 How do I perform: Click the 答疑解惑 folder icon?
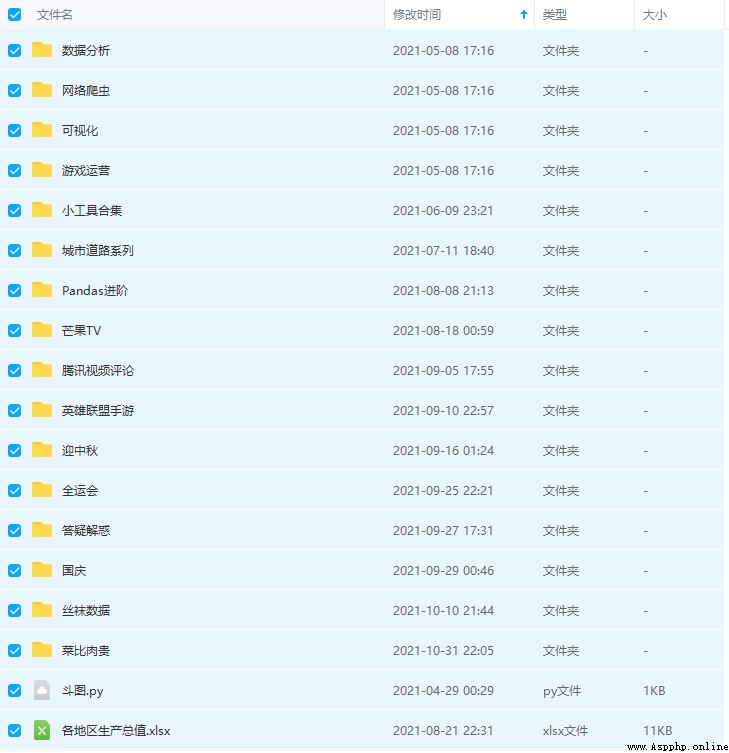click(x=42, y=530)
